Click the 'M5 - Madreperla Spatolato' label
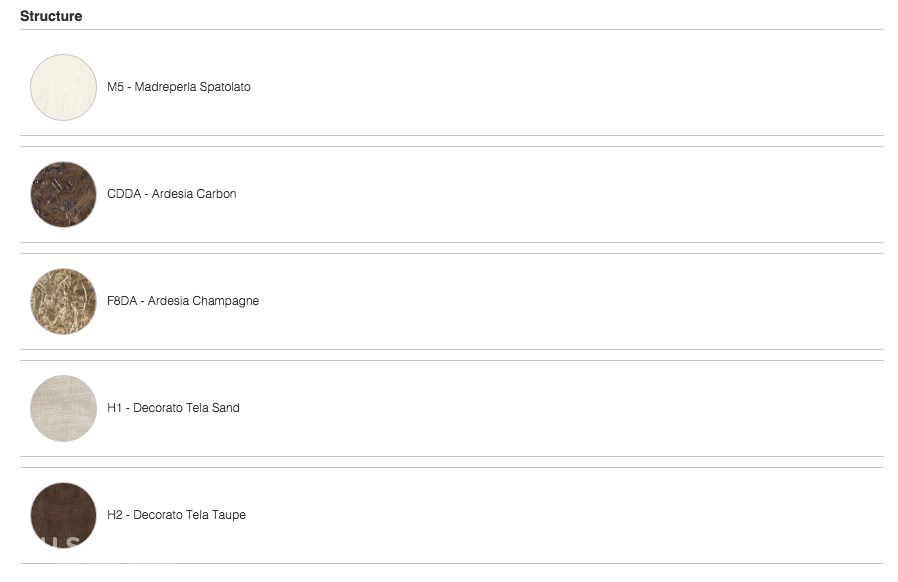 click(x=179, y=87)
